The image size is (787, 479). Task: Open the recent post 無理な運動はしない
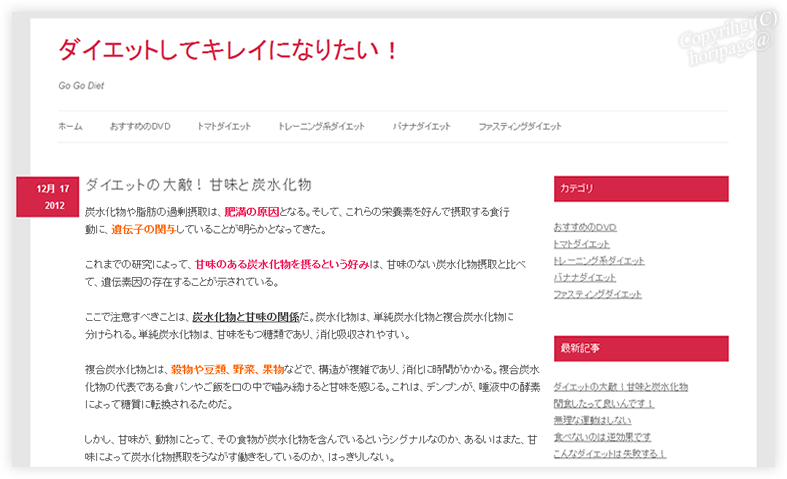pos(590,420)
